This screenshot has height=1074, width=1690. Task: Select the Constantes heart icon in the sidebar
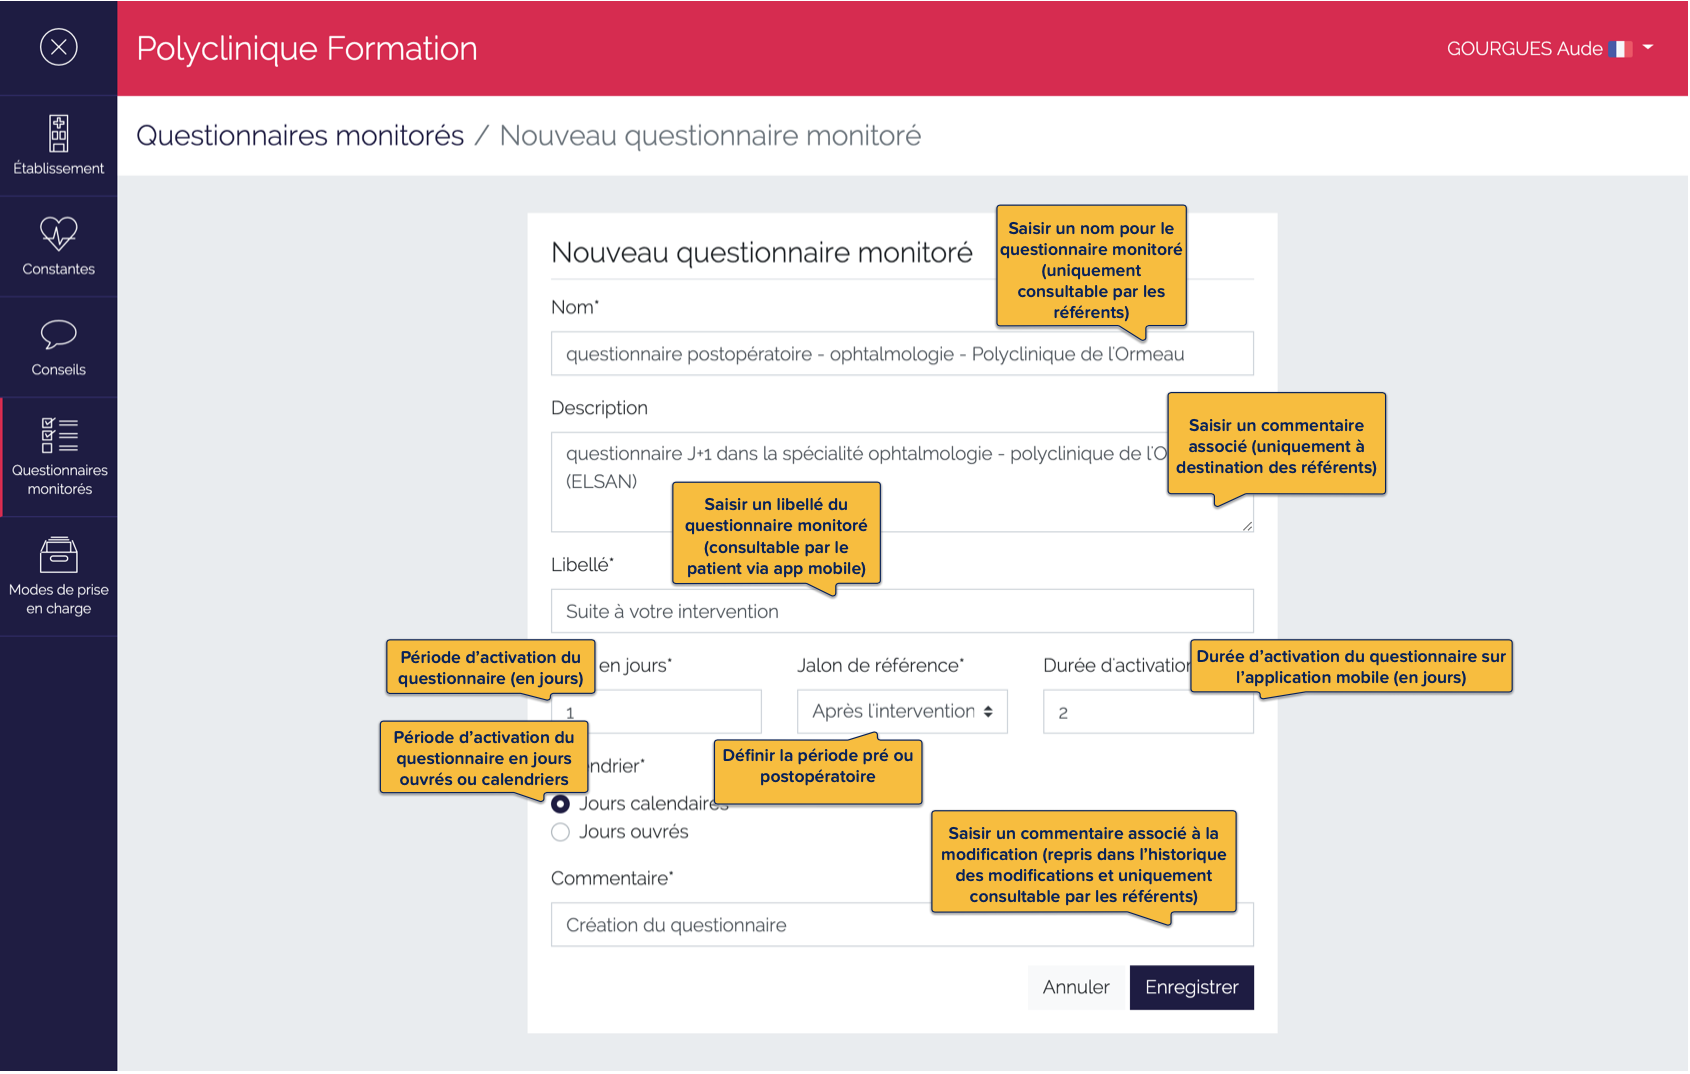(x=59, y=234)
